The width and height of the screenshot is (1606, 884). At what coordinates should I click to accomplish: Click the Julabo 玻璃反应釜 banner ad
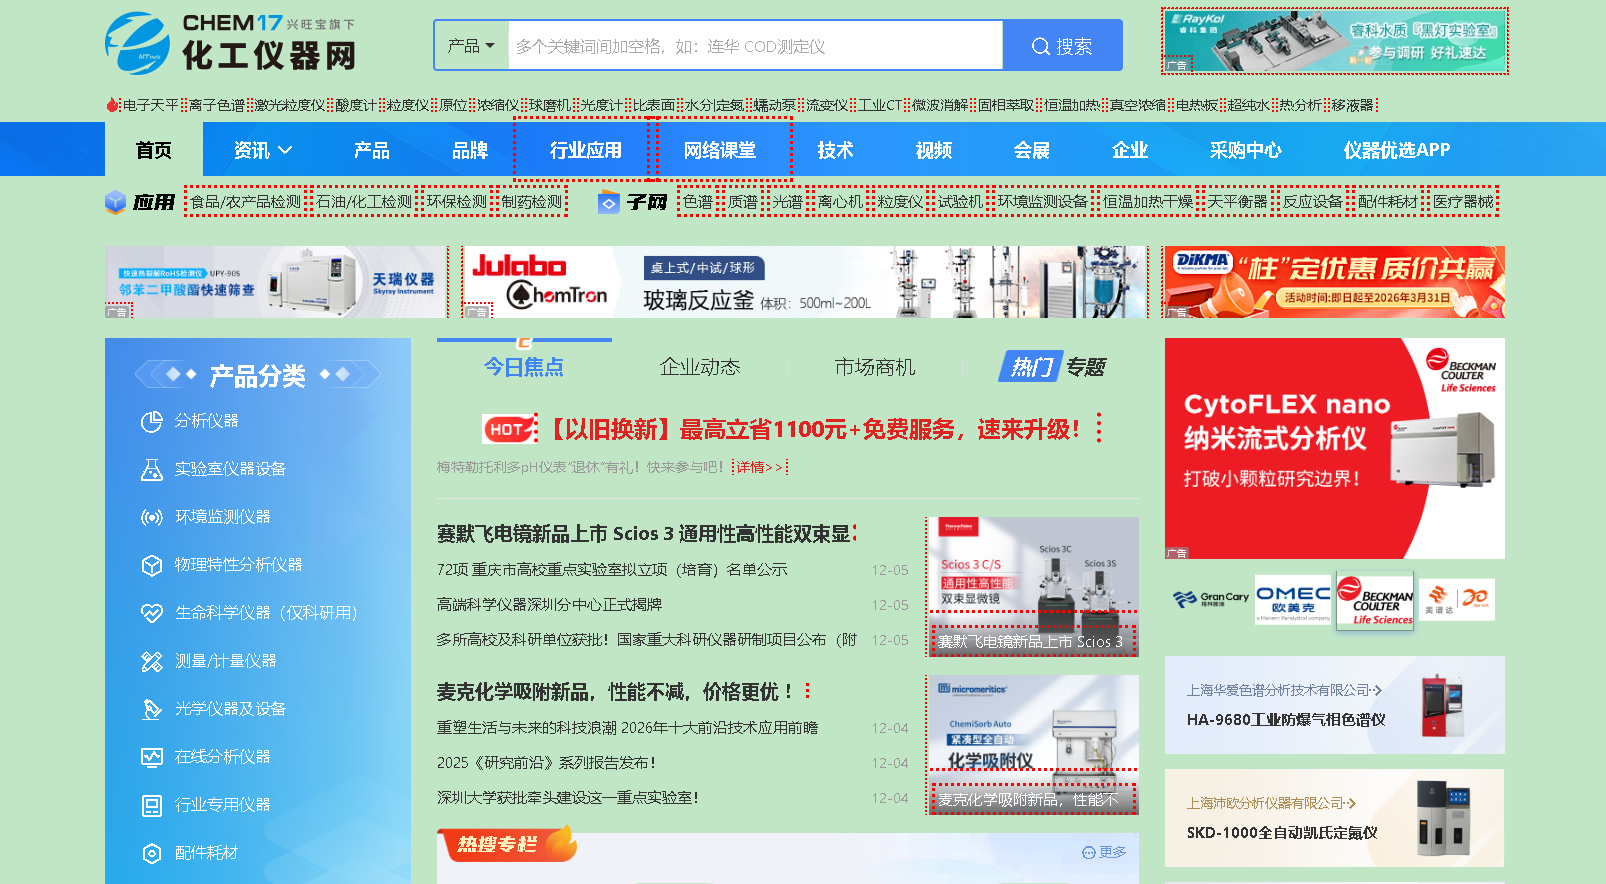coord(806,282)
